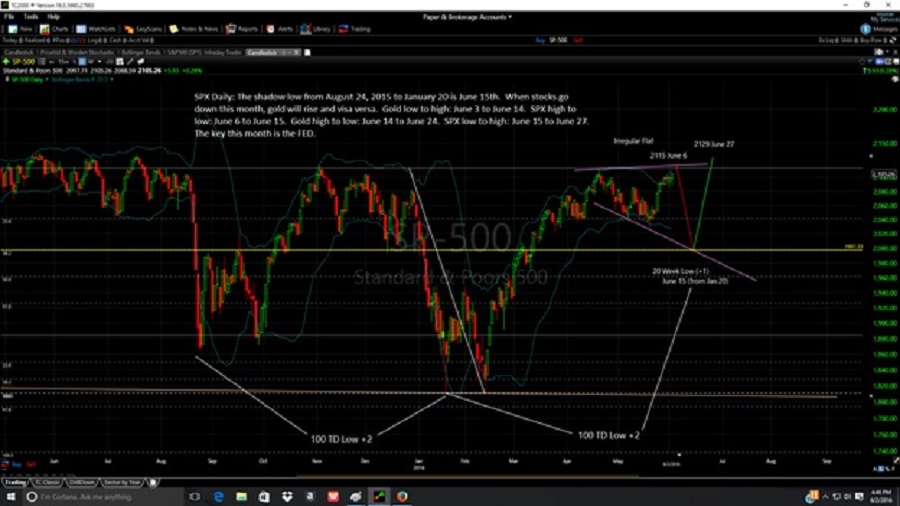Screen dimensions: 900x506
Task: Open Alerts from the toolbar
Action: pyautogui.click(x=280, y=29)
